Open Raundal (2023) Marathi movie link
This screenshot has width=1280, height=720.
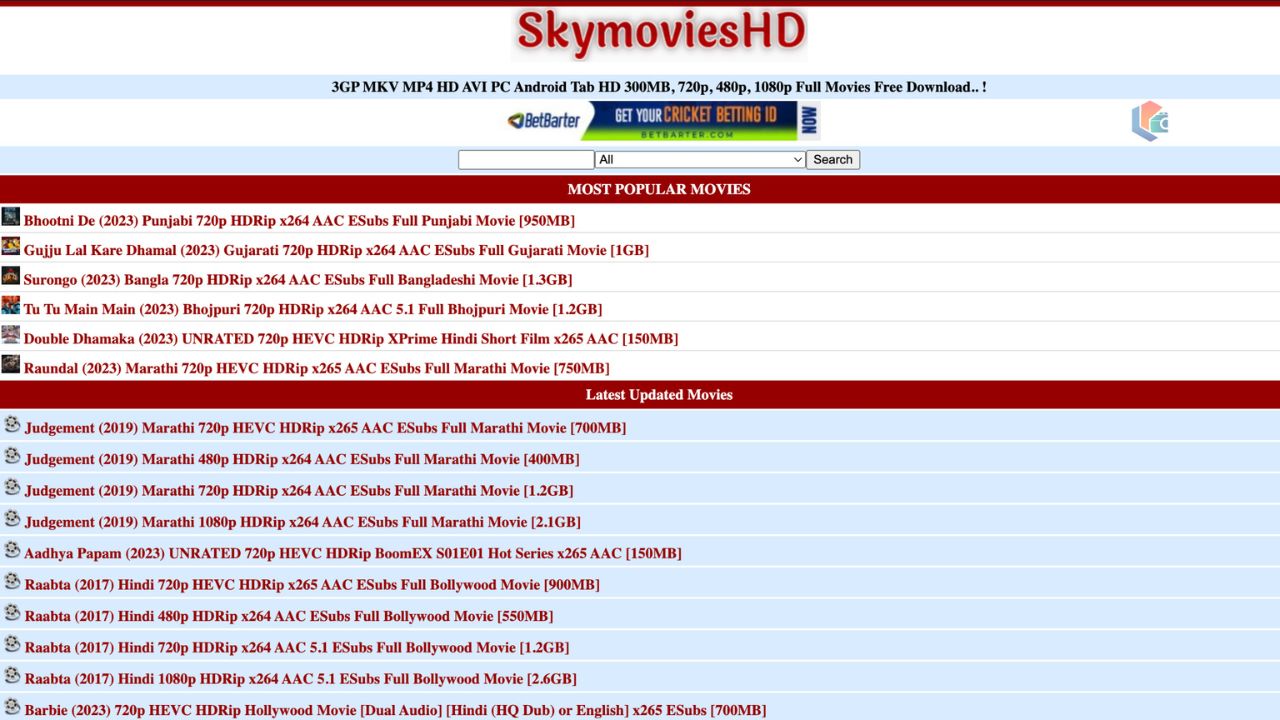(x=317, y=368)
